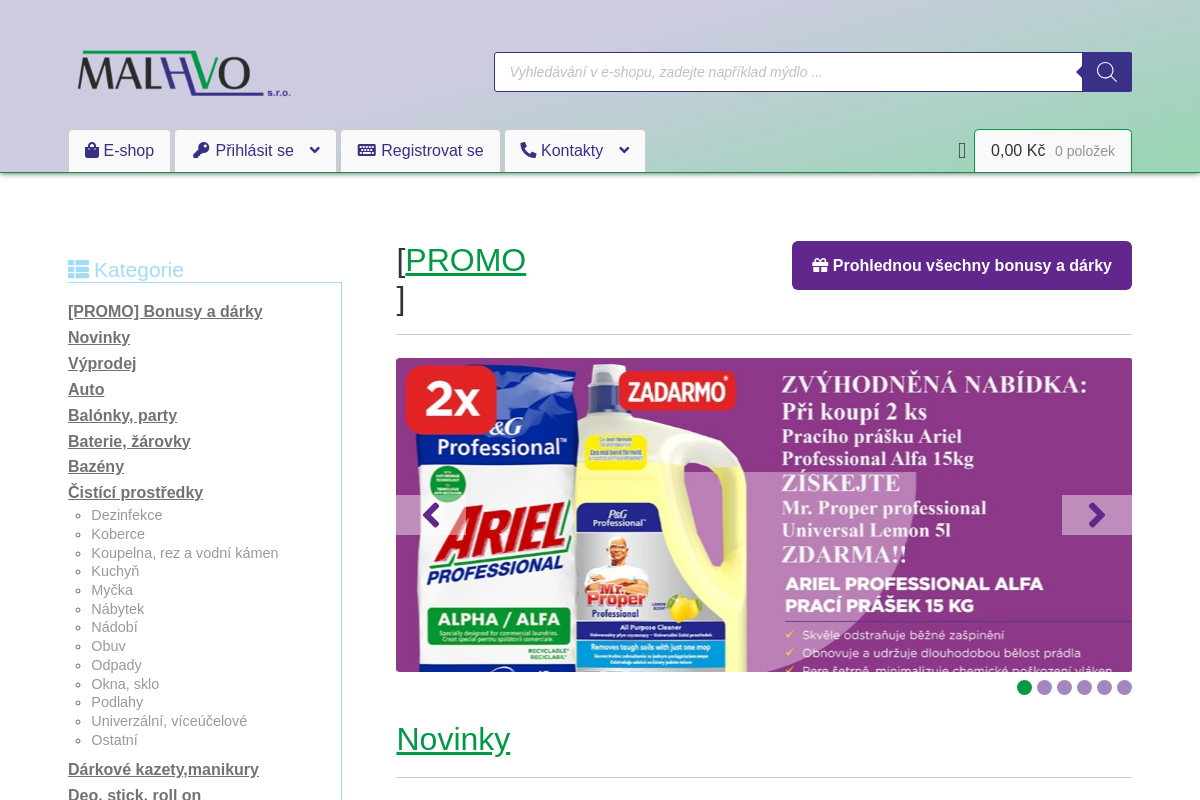This screenshot has width=1200, height=800.
Task: Open Deo, stick, roll on category
Action: (x=134, y=795)
